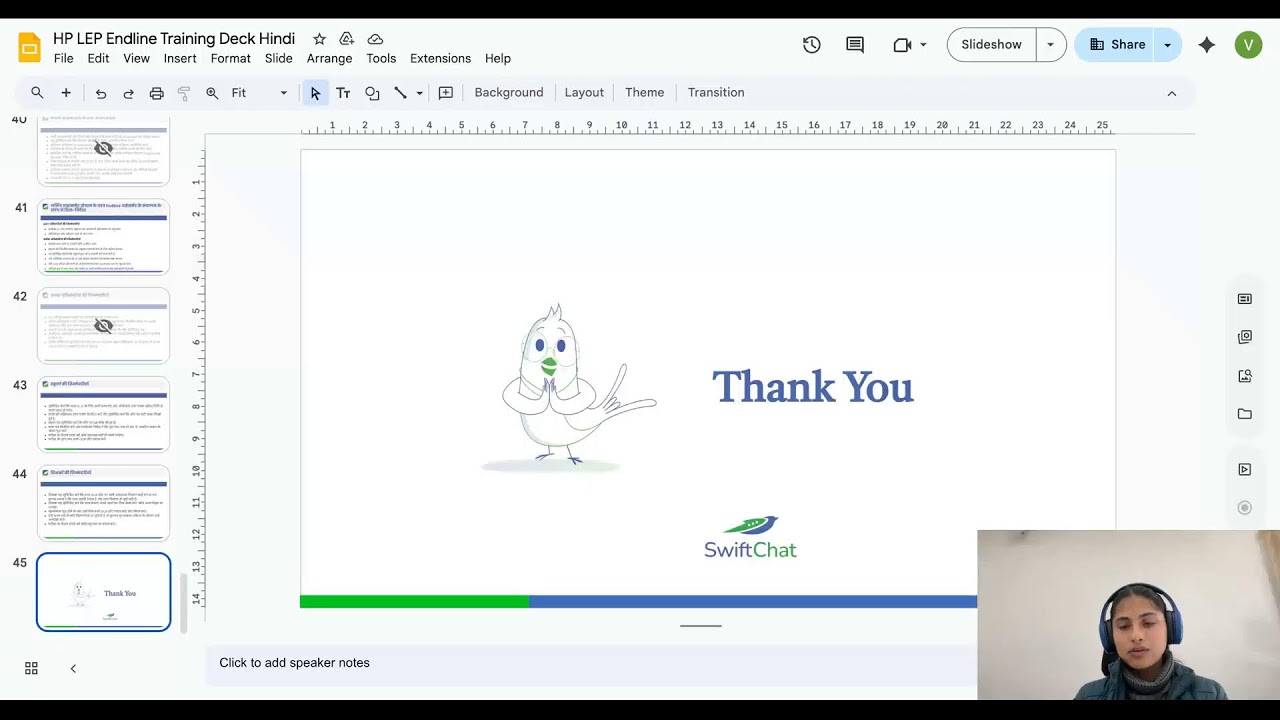Click the paint format roller icon

(x=184, y=93)
